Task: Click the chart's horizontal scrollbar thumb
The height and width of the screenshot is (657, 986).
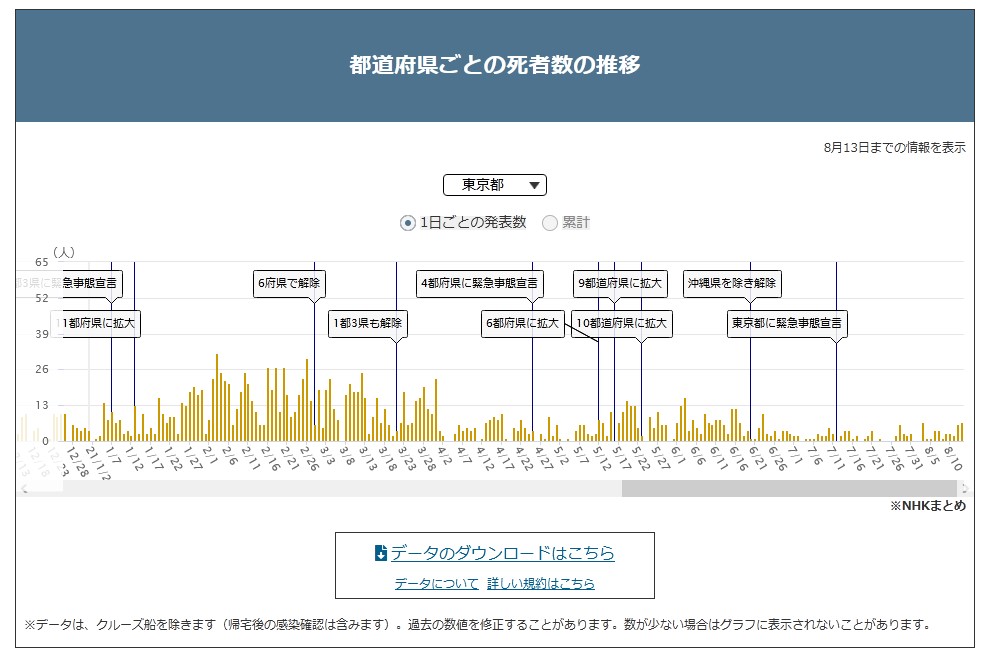Action: pyautogui.click(x=788, y=488)
